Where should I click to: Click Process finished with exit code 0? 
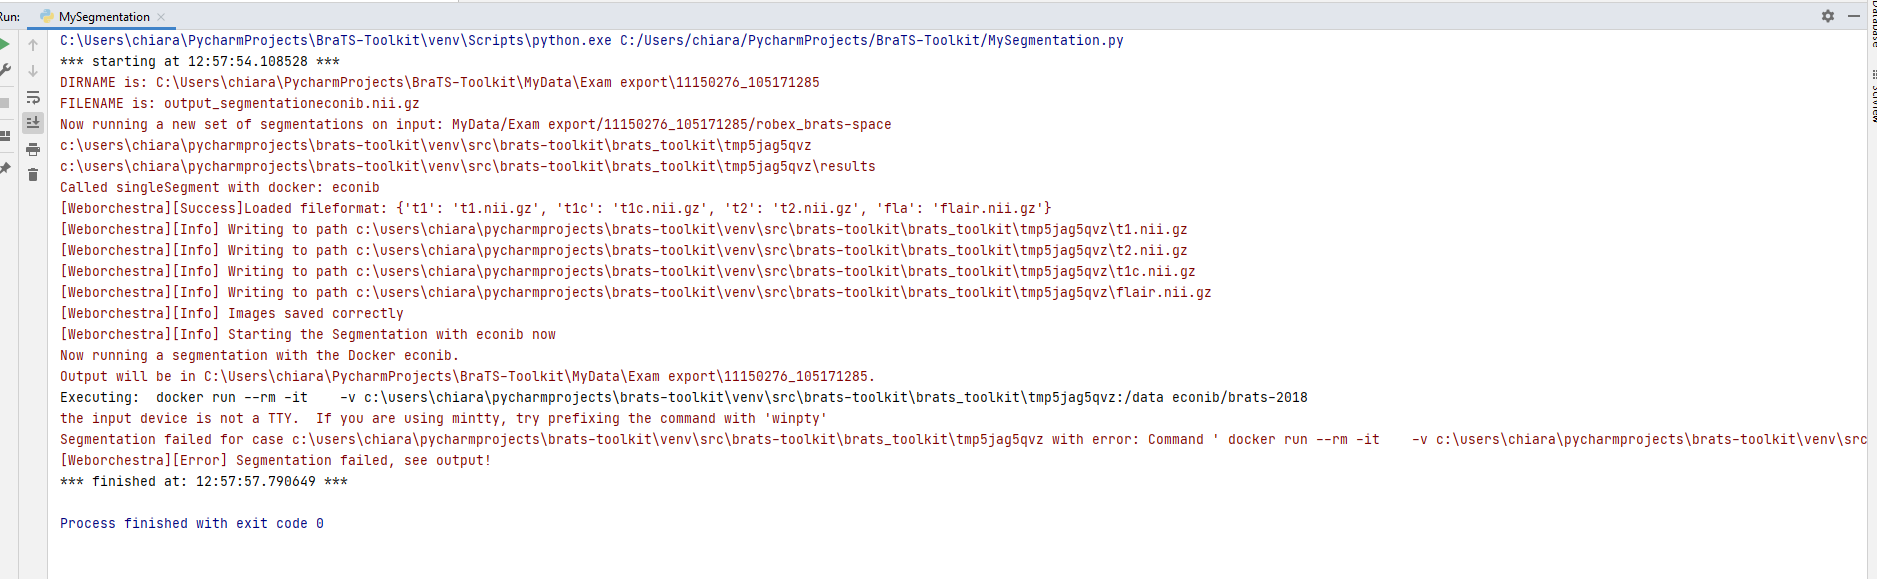click(192, 523)
